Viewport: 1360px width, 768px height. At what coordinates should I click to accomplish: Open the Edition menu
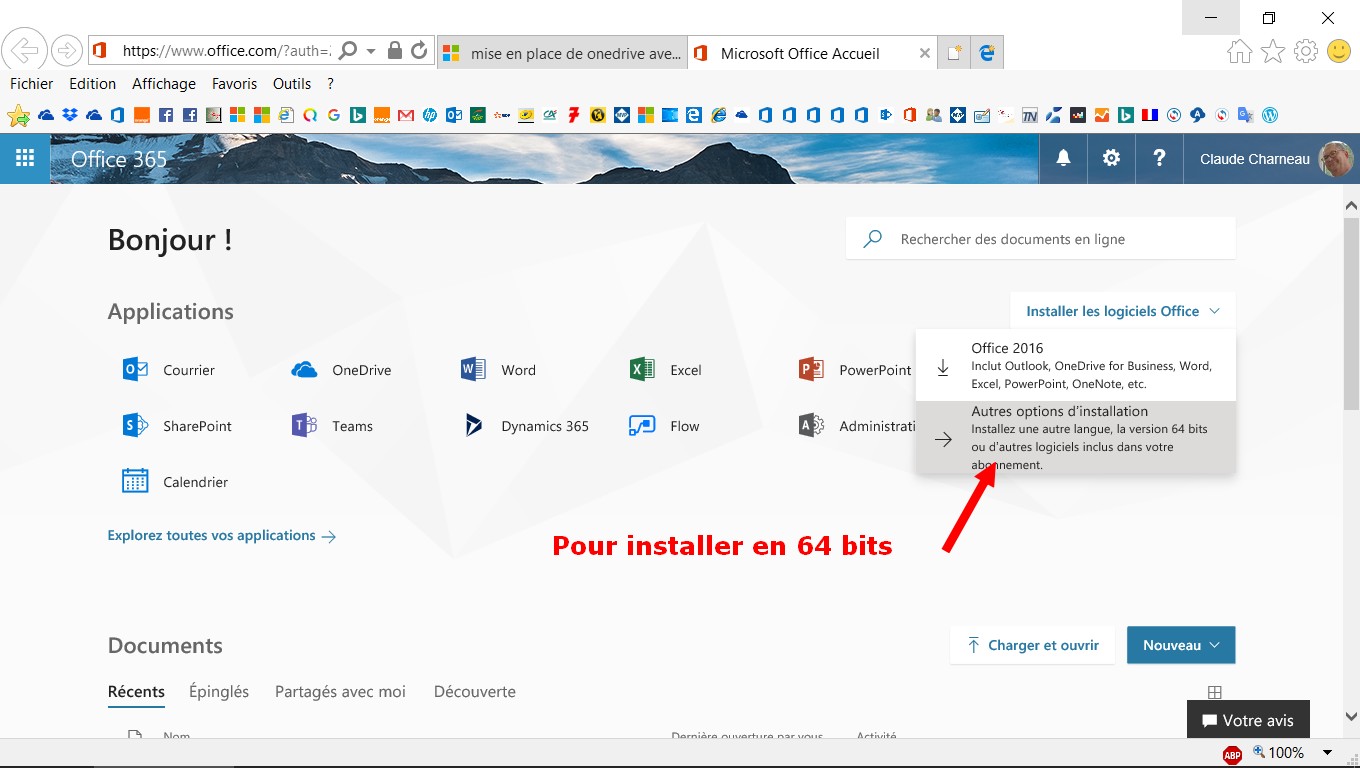(93, 84)
